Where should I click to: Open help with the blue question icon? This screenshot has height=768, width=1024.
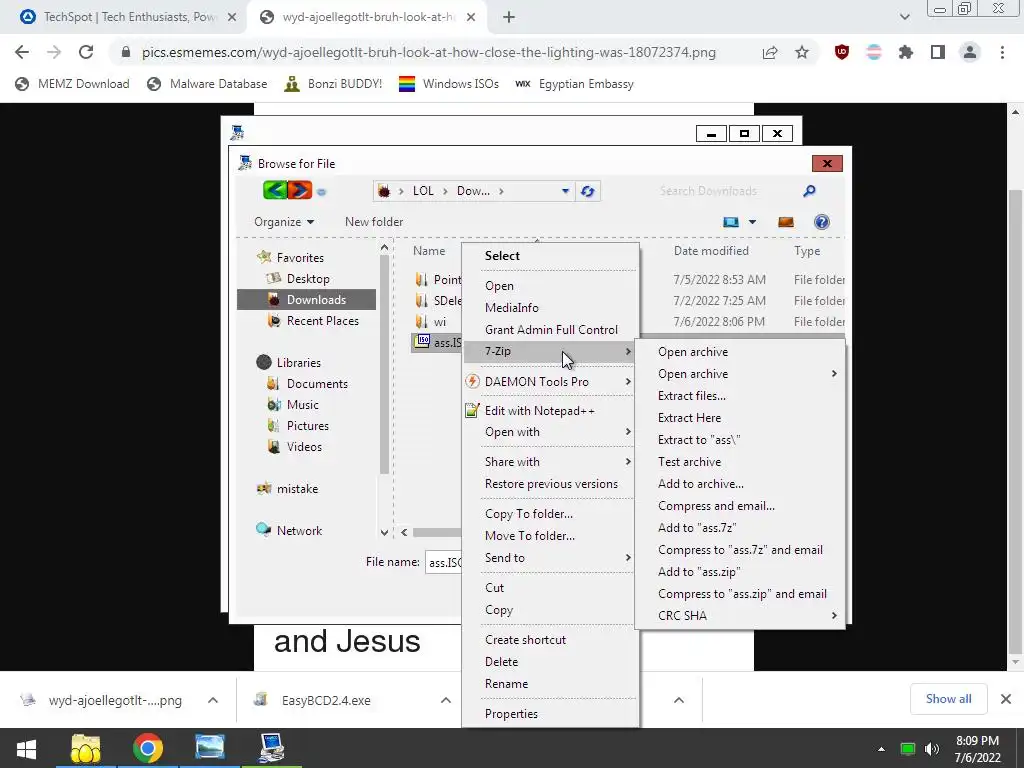822,222
